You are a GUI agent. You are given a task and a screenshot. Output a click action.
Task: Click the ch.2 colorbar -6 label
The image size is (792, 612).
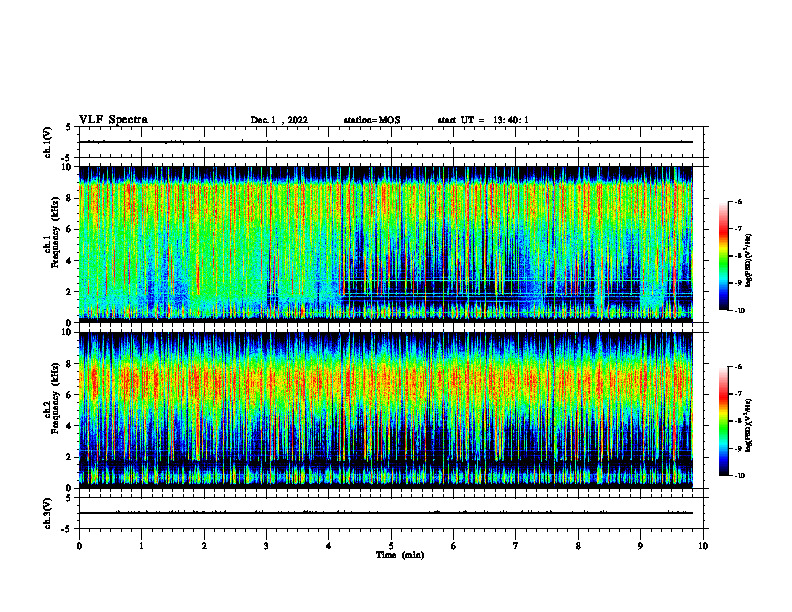738,367
